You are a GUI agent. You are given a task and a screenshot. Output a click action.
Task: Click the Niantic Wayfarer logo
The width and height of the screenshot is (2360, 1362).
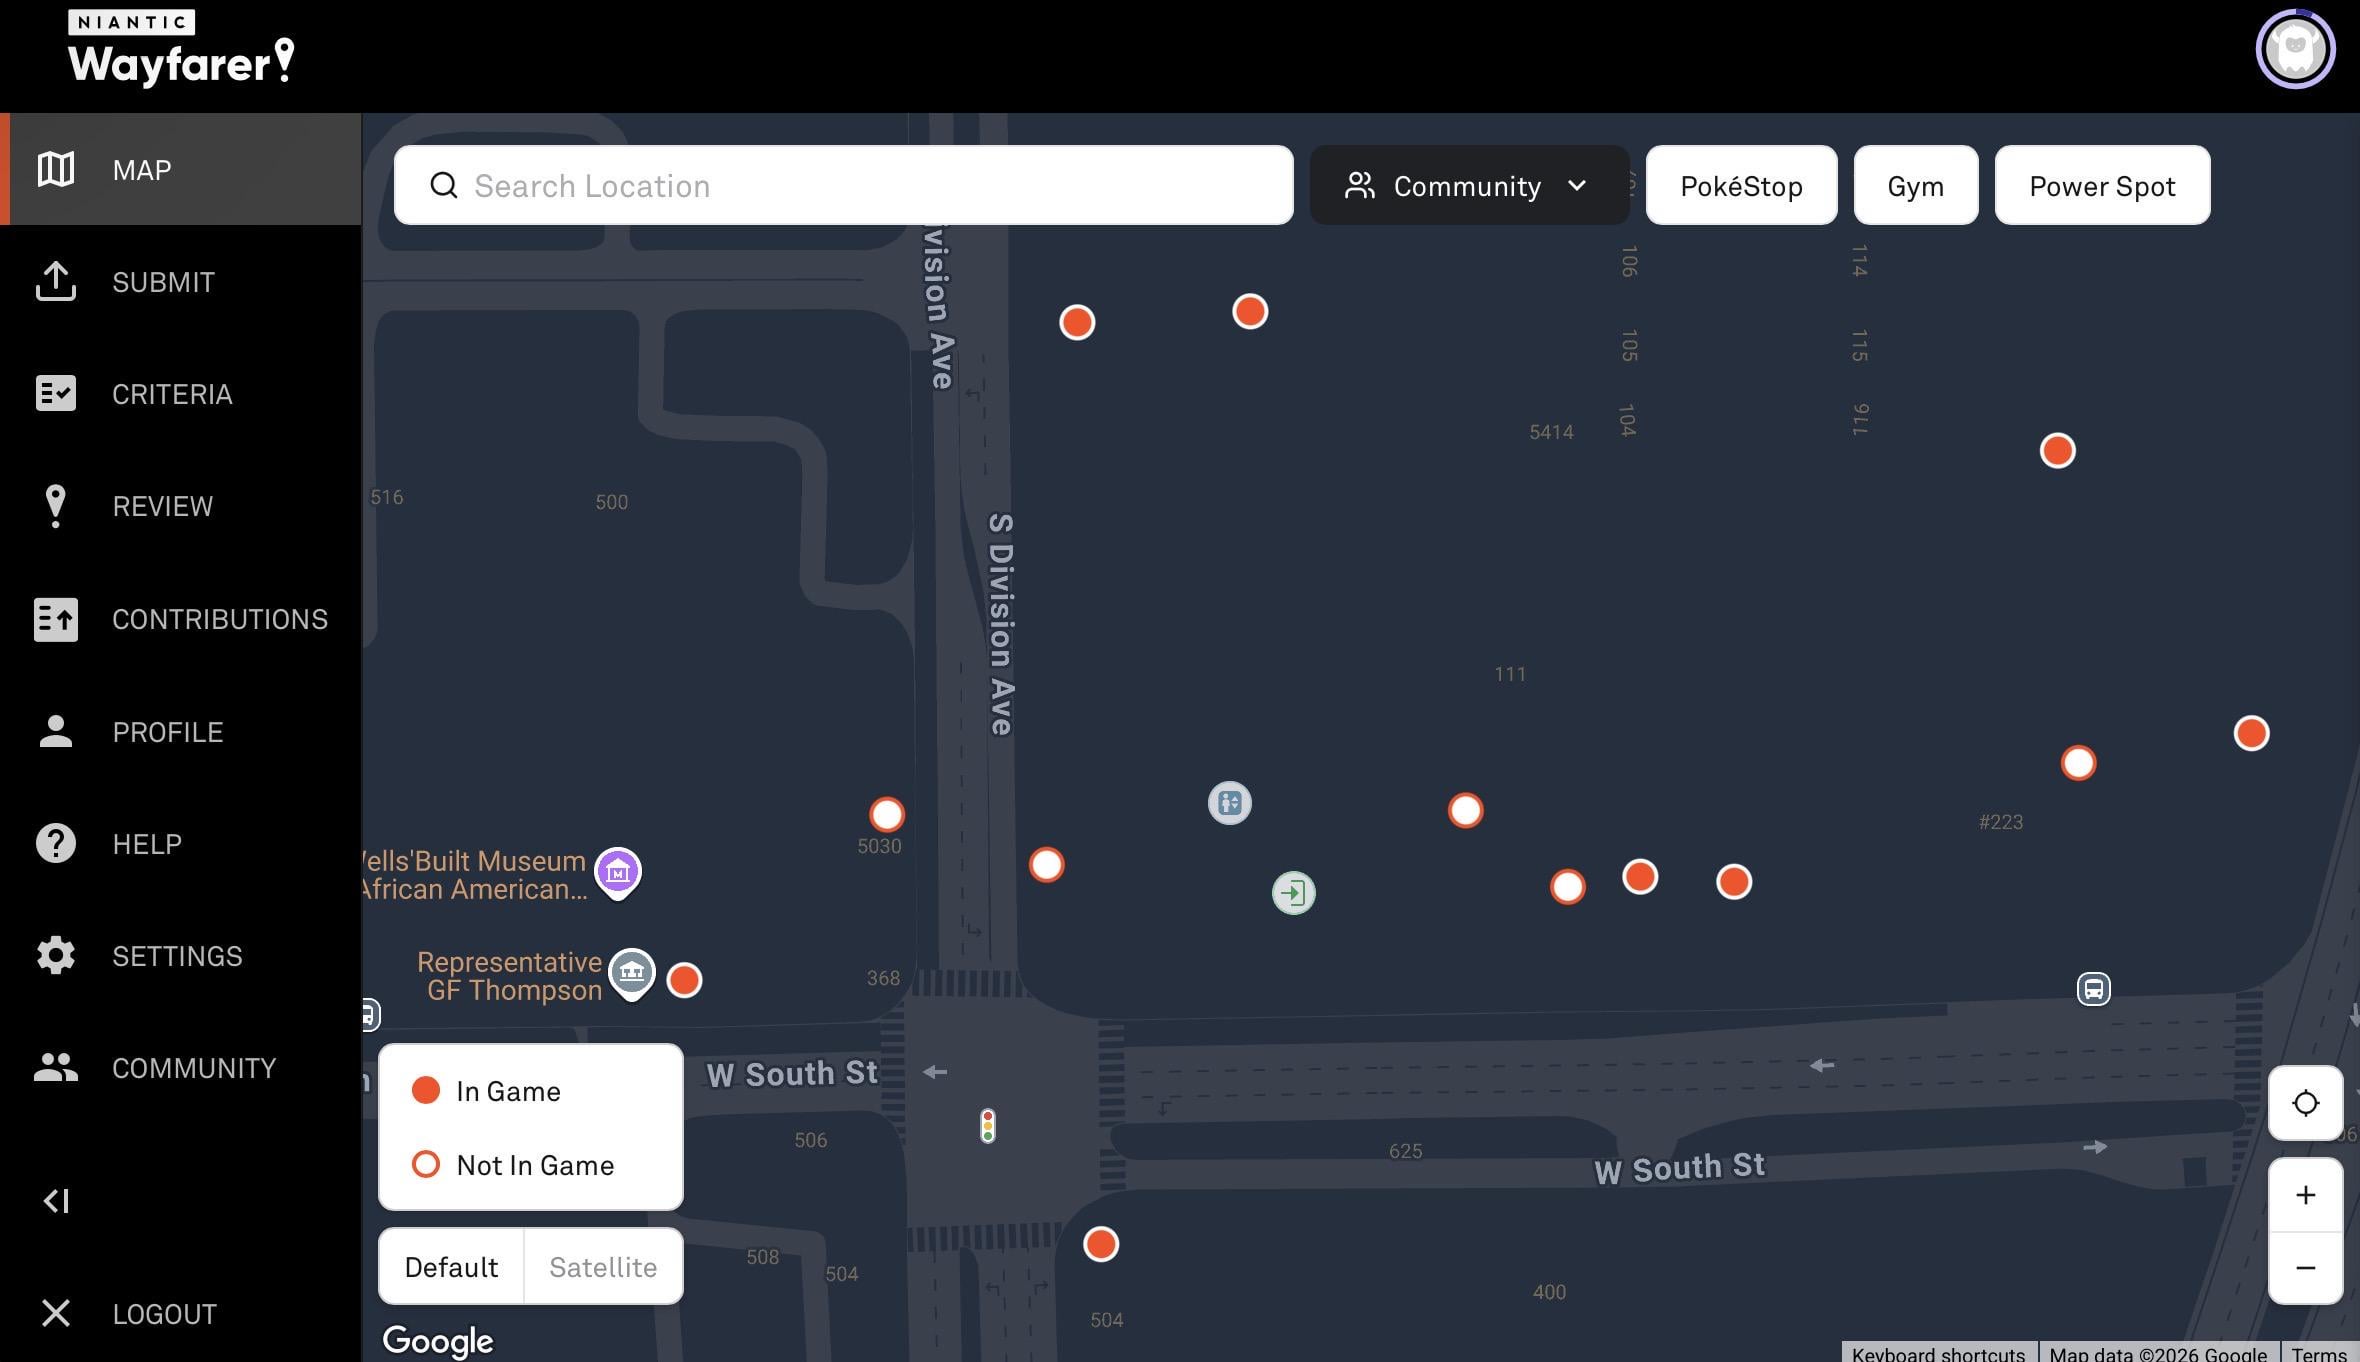pyautogui.click(x=181, y=49)
